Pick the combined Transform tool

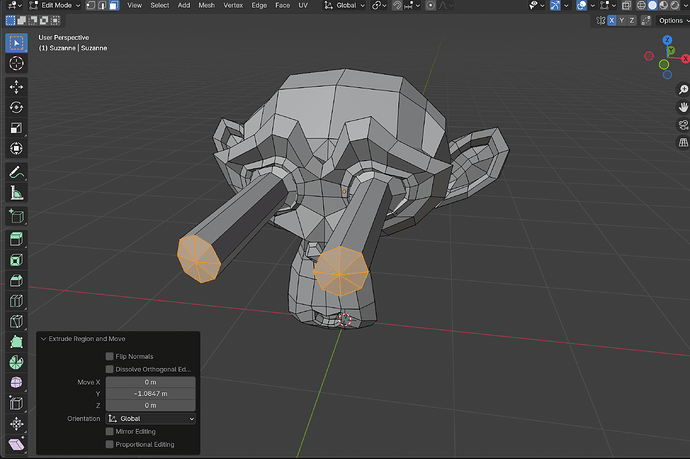(16, 148)
